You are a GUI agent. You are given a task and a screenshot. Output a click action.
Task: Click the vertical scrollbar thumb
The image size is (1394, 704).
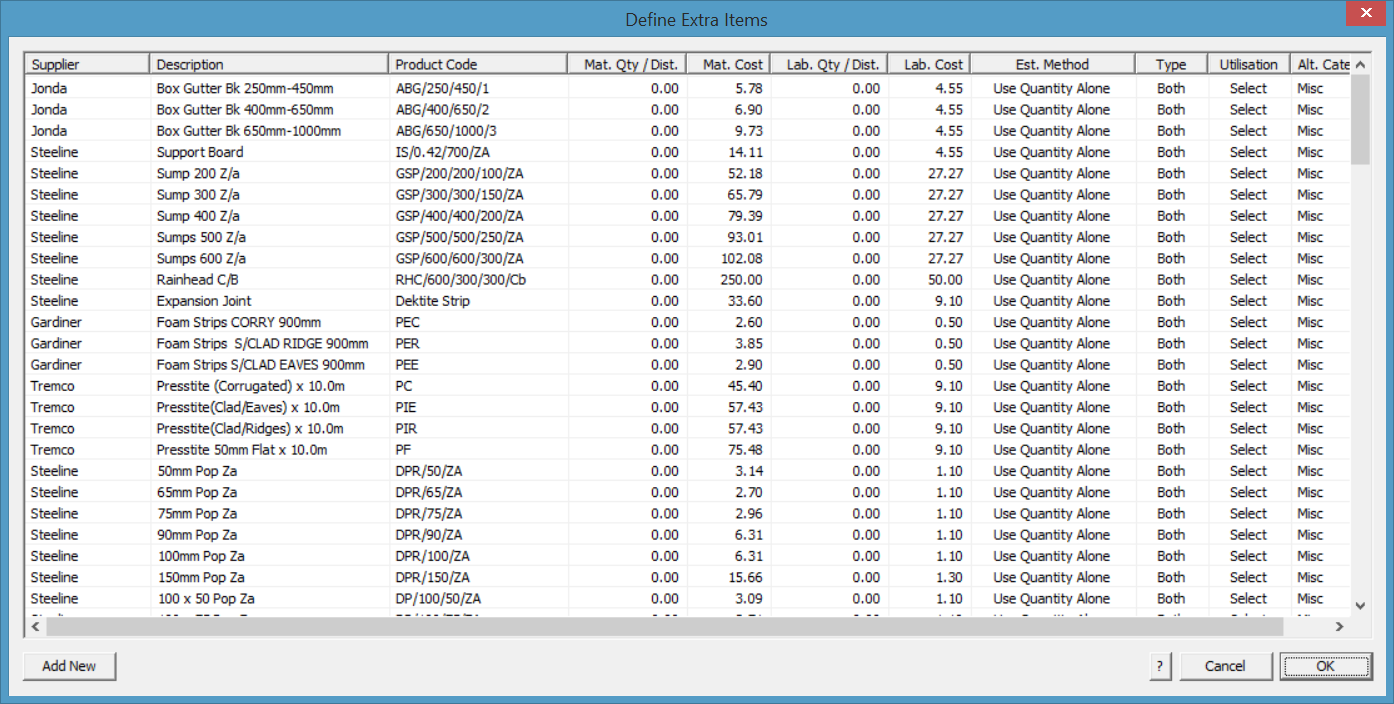pyautogui.click(x=1360, y=119)
